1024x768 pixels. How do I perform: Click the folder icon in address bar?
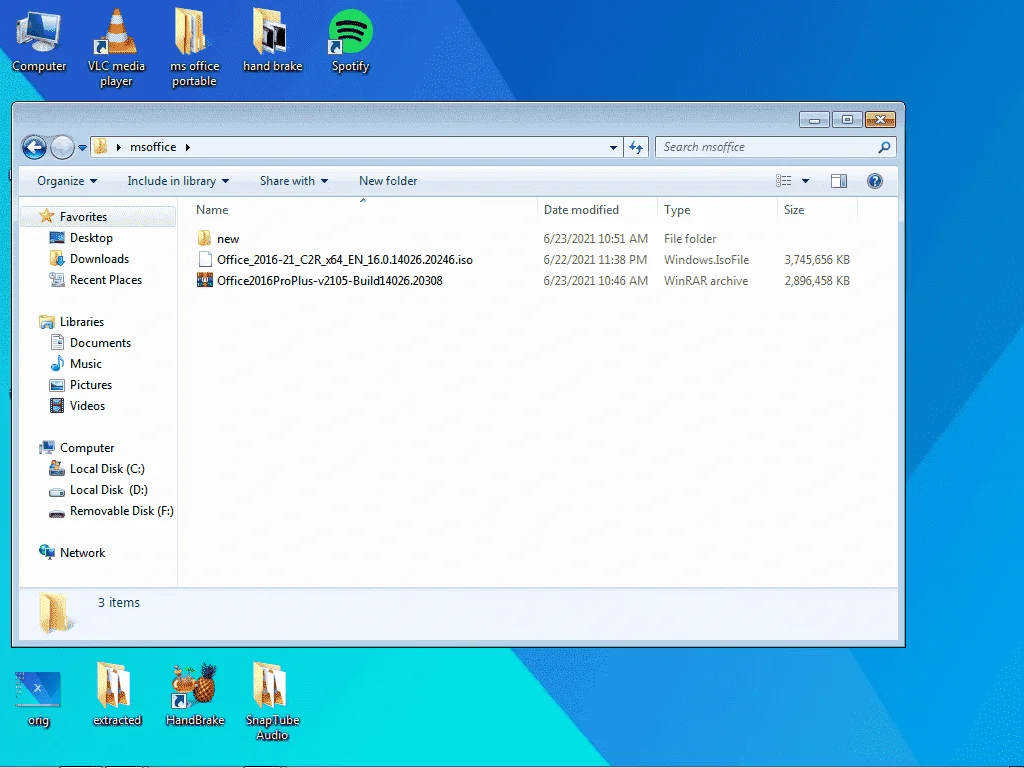100,147
